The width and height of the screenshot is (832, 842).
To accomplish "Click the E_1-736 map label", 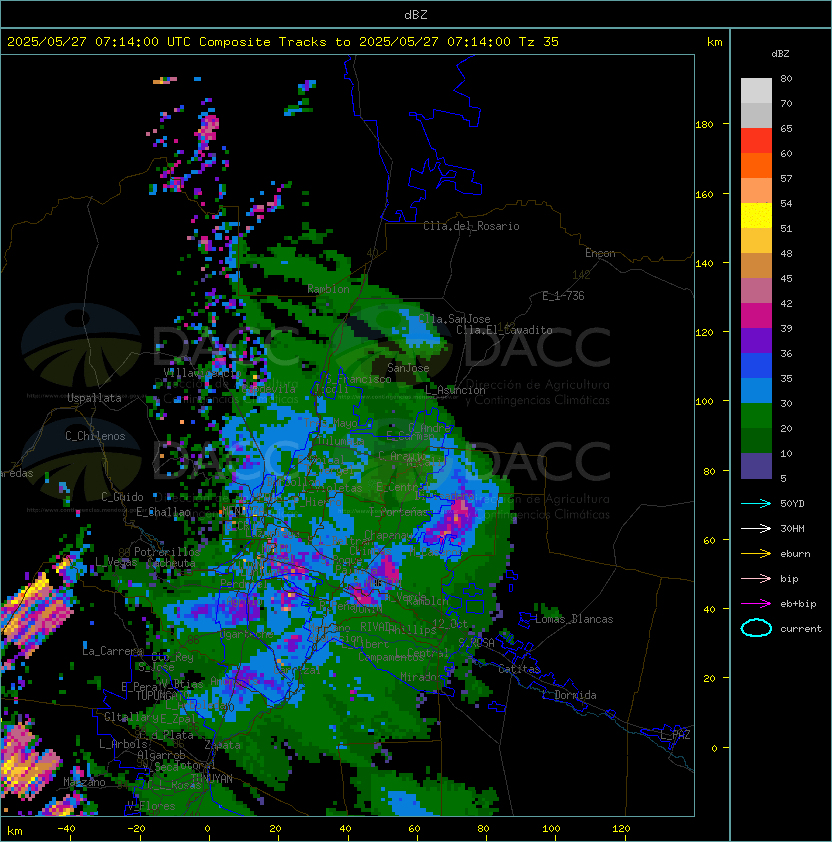I will [x=563, y=296].
